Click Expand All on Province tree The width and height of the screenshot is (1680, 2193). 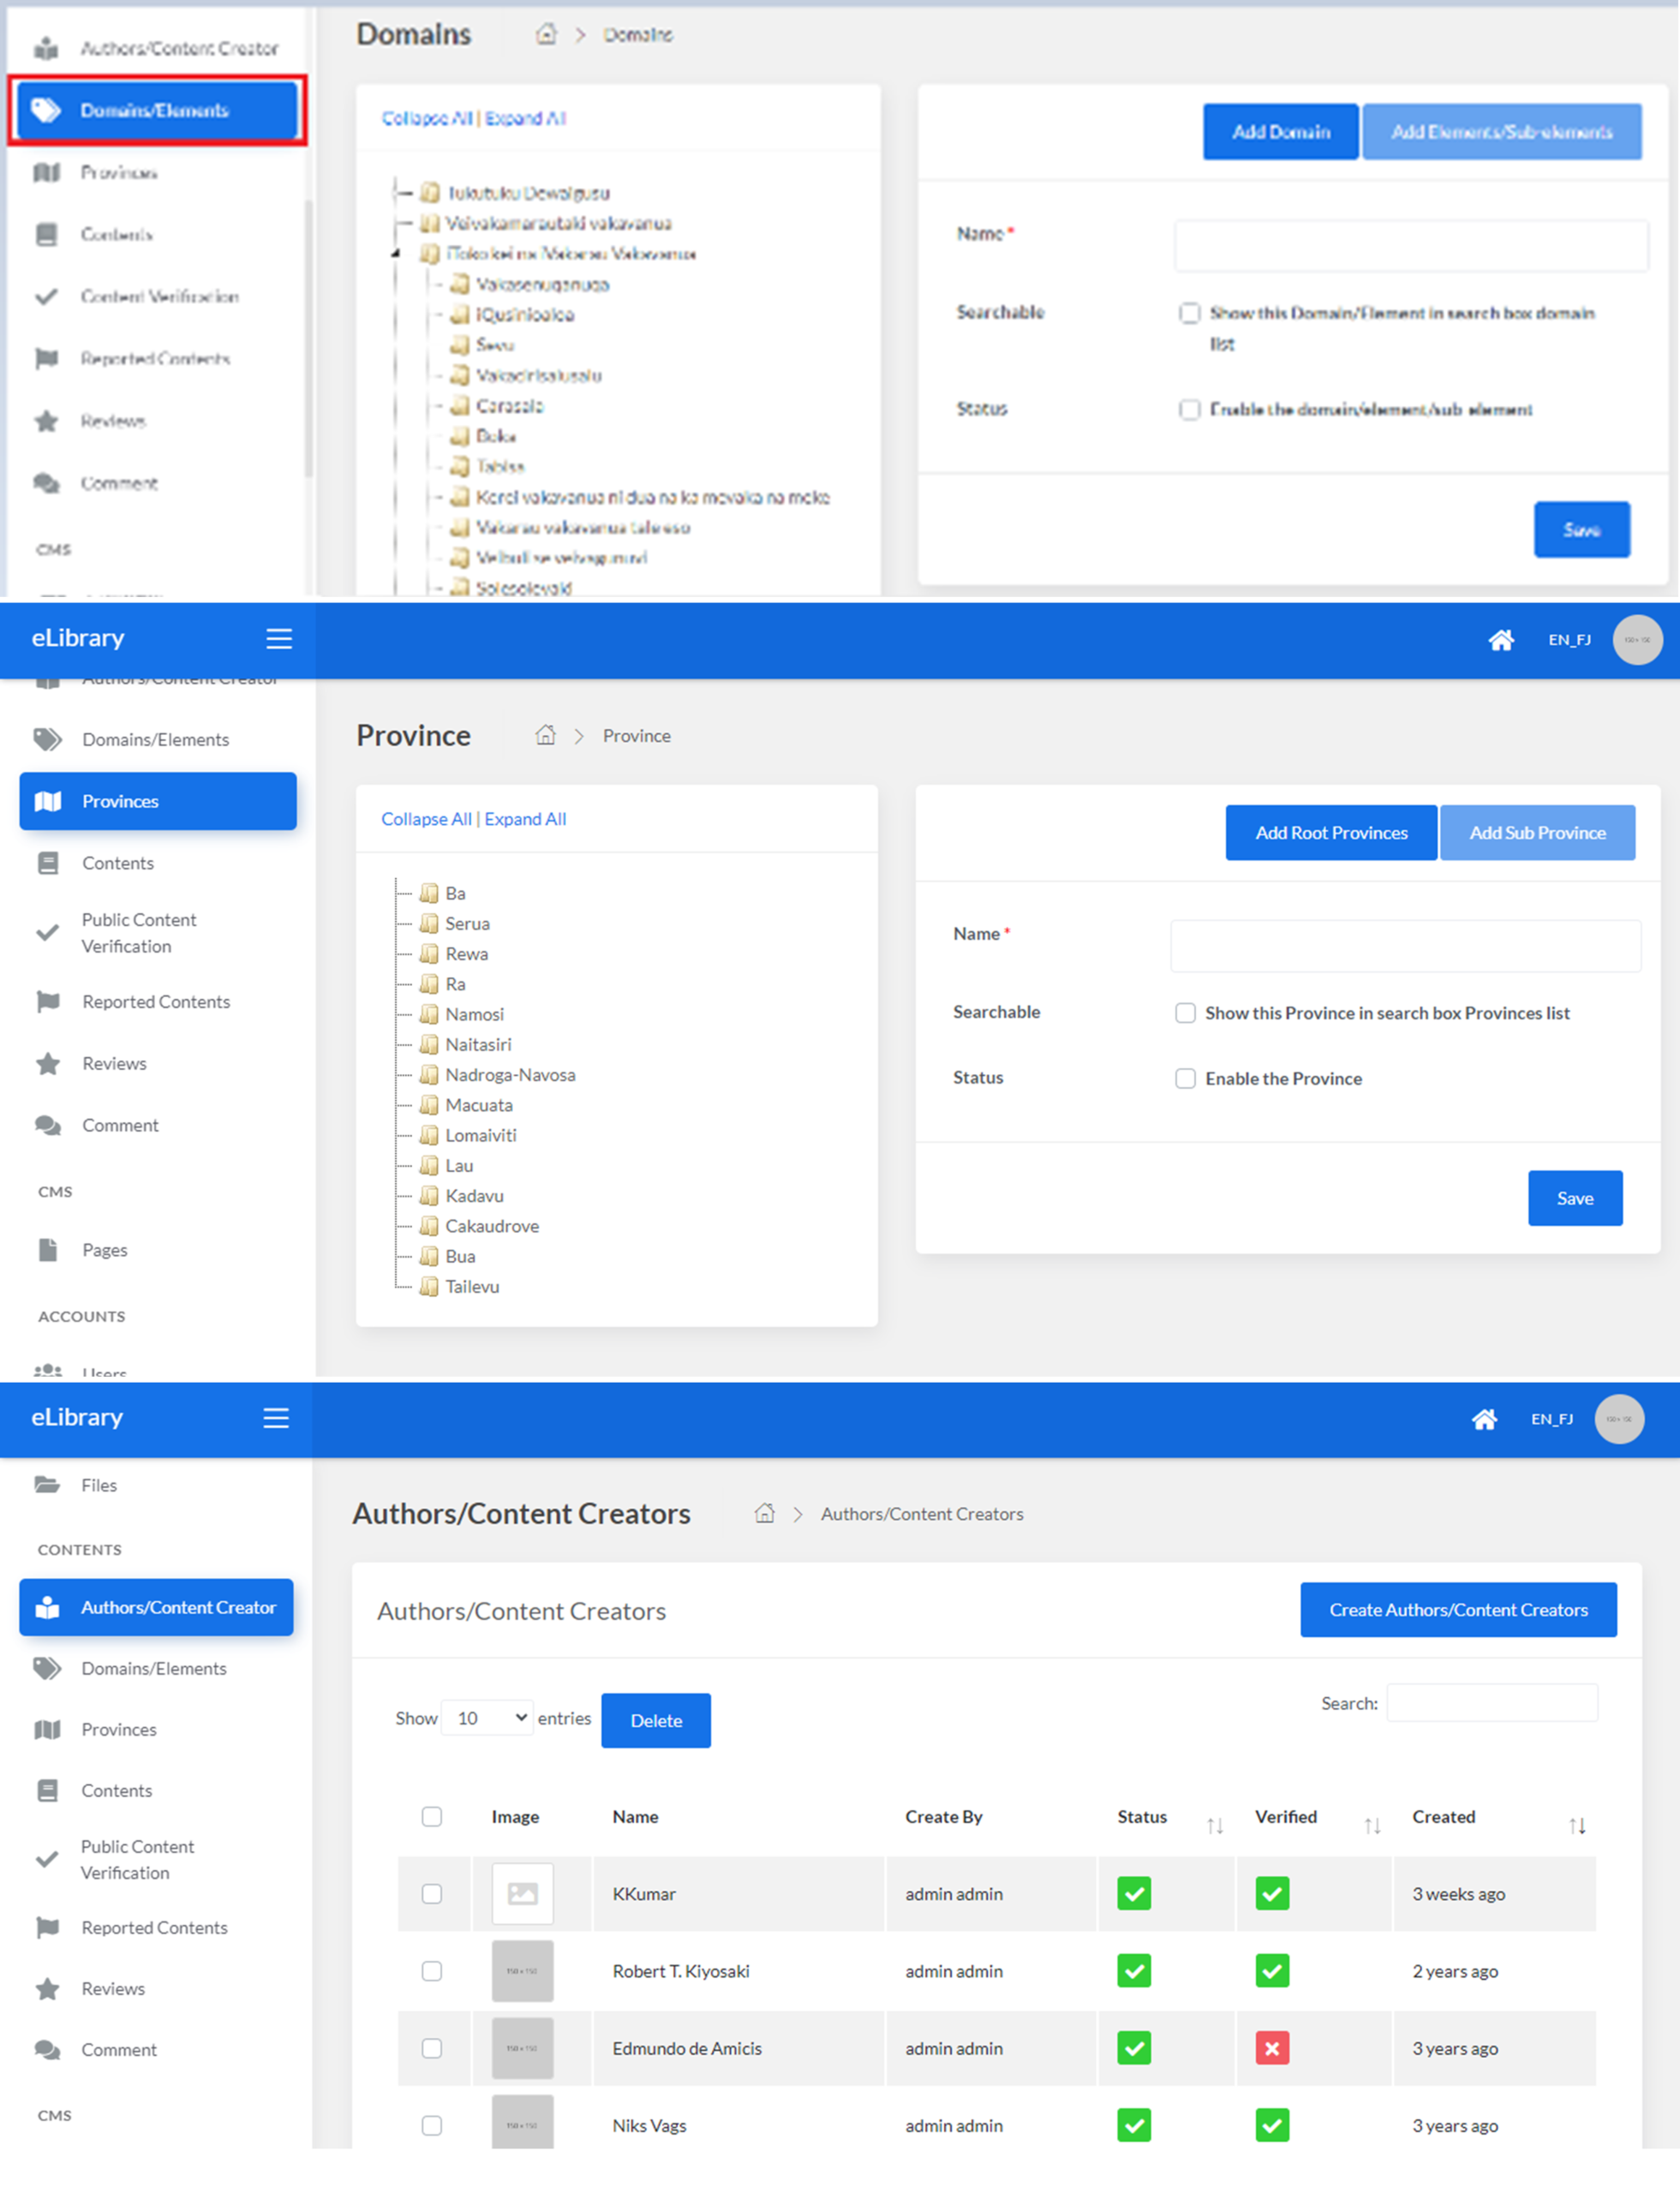[x=526, y=819]
